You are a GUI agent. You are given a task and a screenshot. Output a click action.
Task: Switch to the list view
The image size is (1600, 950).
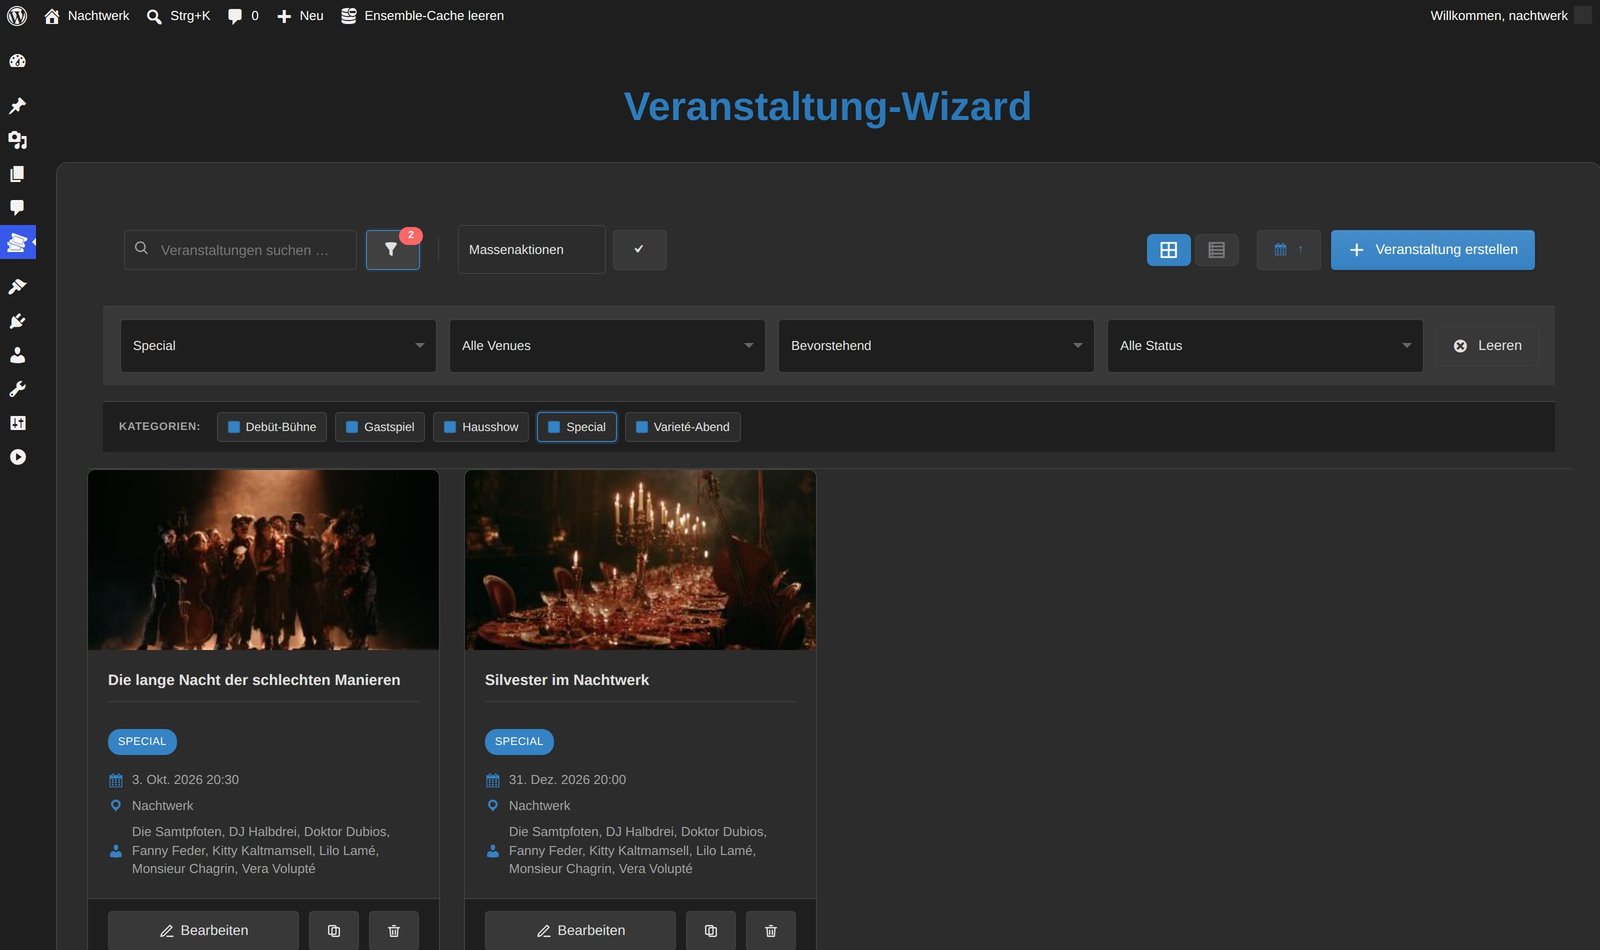(x=1216, y=250)
